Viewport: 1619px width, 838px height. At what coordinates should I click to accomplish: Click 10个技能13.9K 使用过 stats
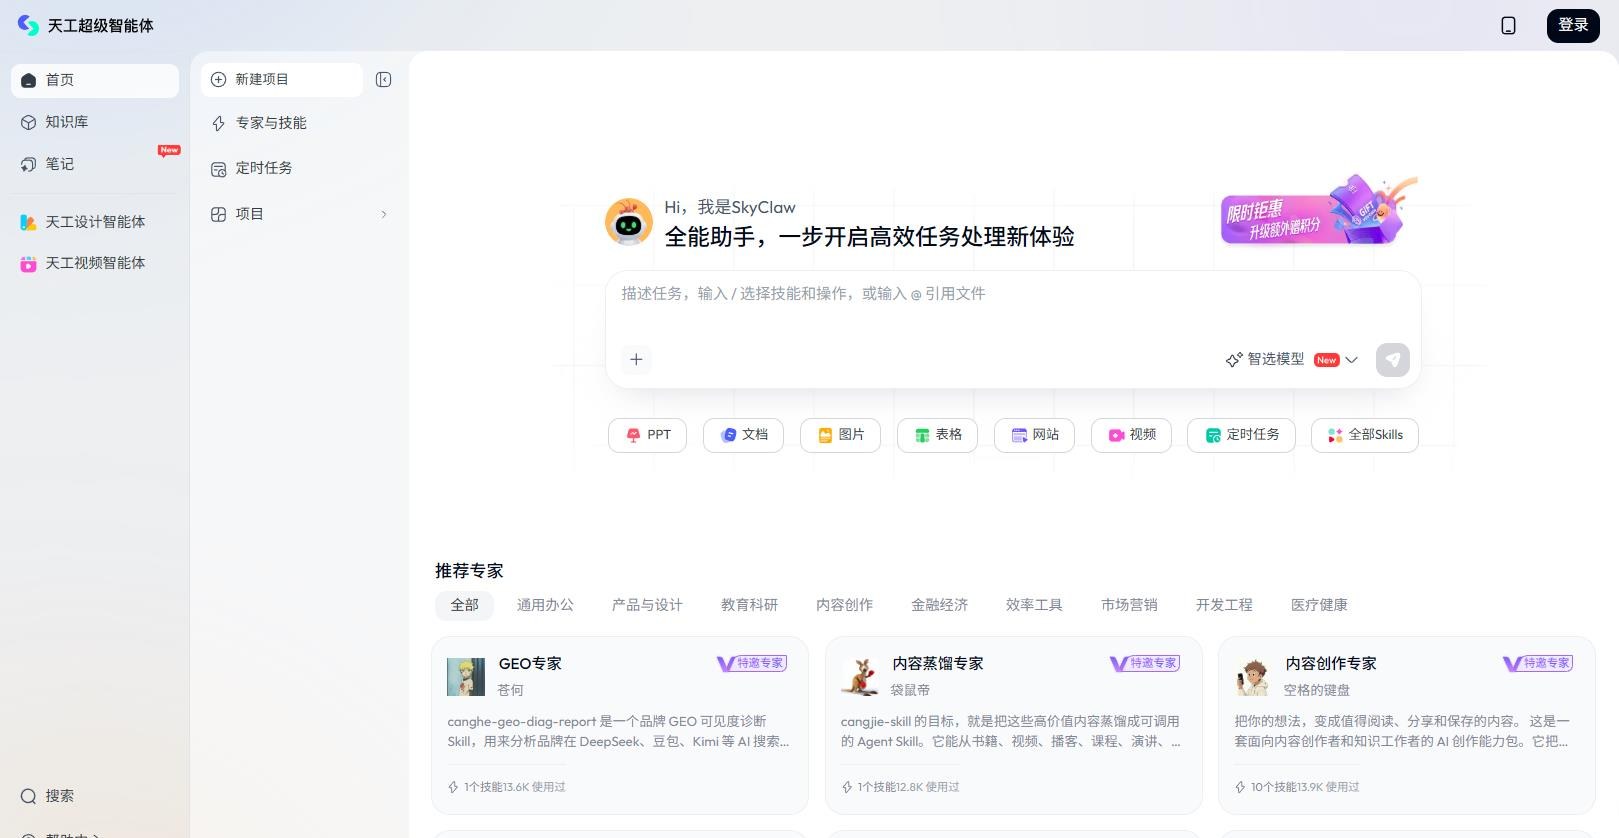pyautogui.click(x=1297, y=787)
